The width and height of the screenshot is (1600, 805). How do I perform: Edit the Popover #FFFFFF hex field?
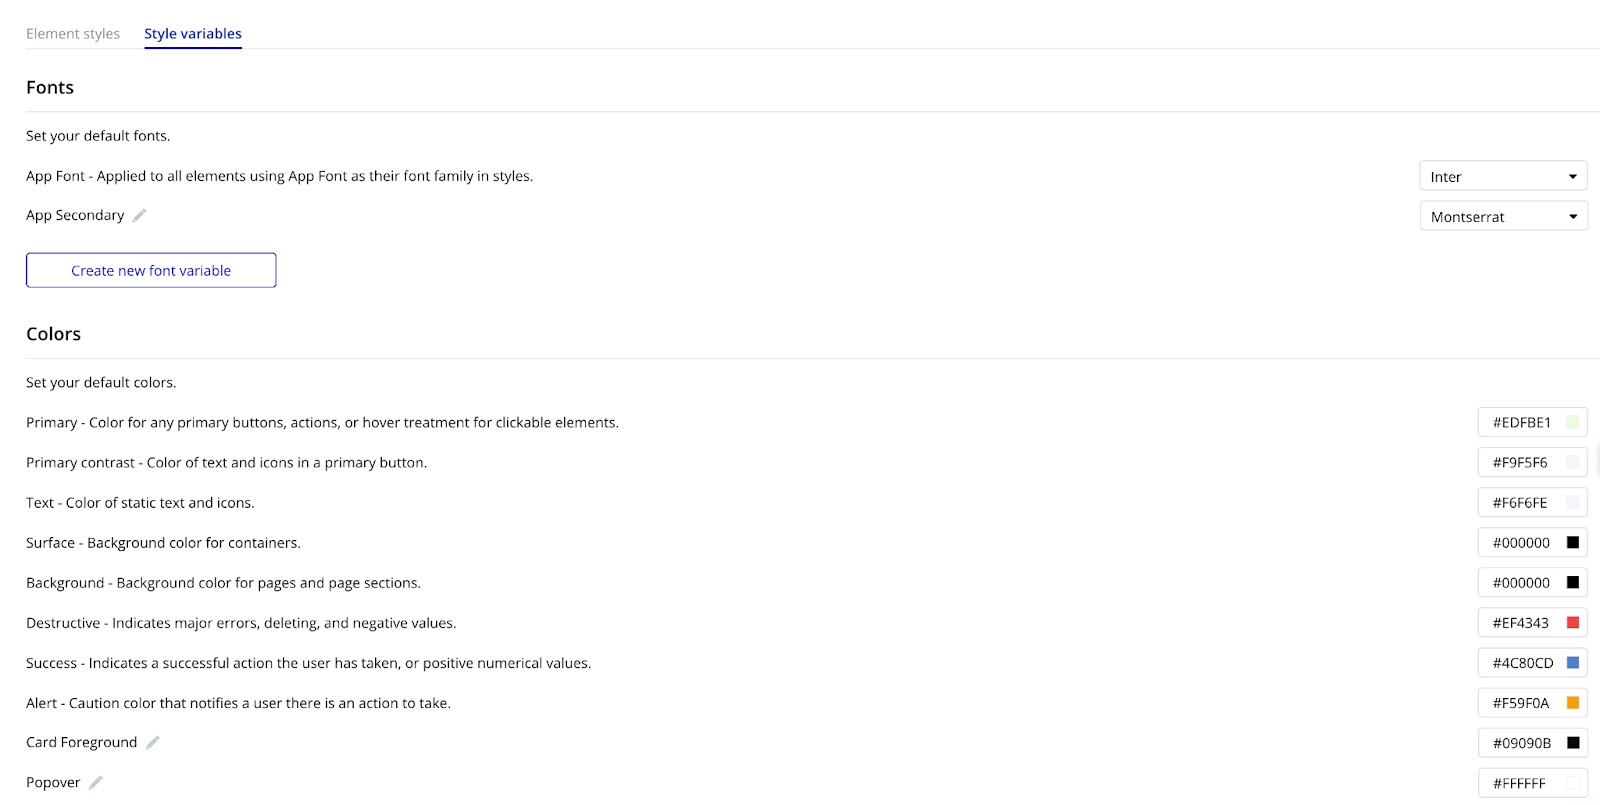(x=1519, y=783)
